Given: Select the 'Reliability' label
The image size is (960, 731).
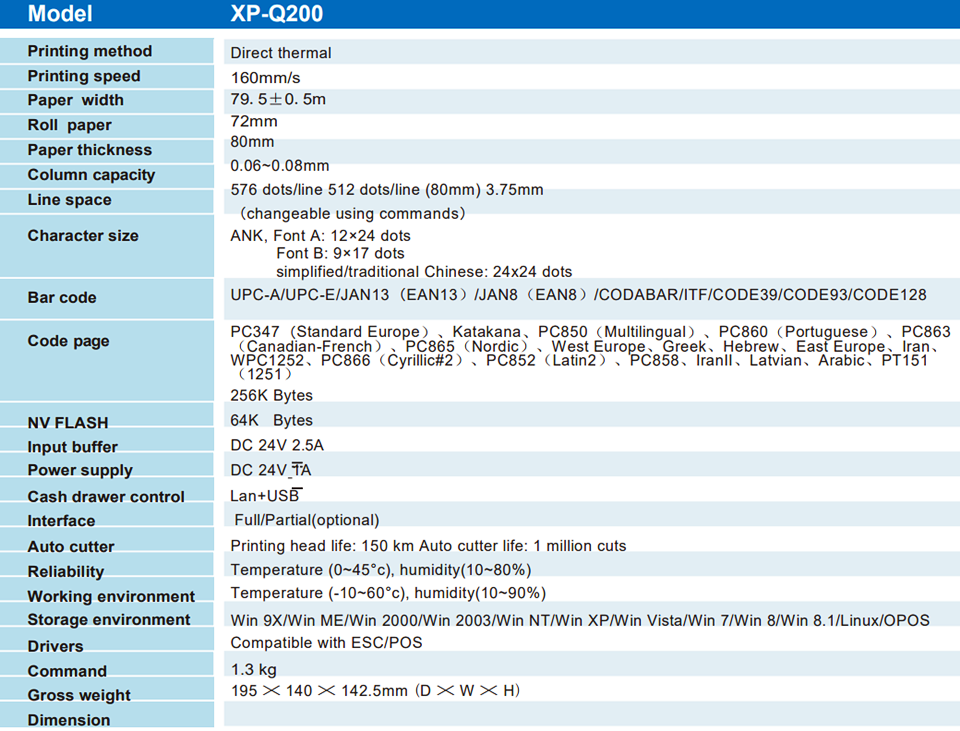Looking at the screenshot, I should (66, 572).
